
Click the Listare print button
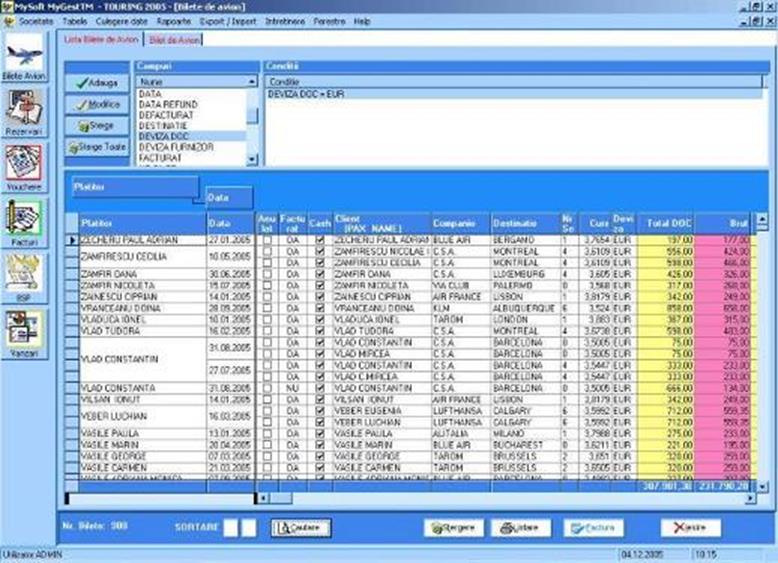[x=521, y=528]
